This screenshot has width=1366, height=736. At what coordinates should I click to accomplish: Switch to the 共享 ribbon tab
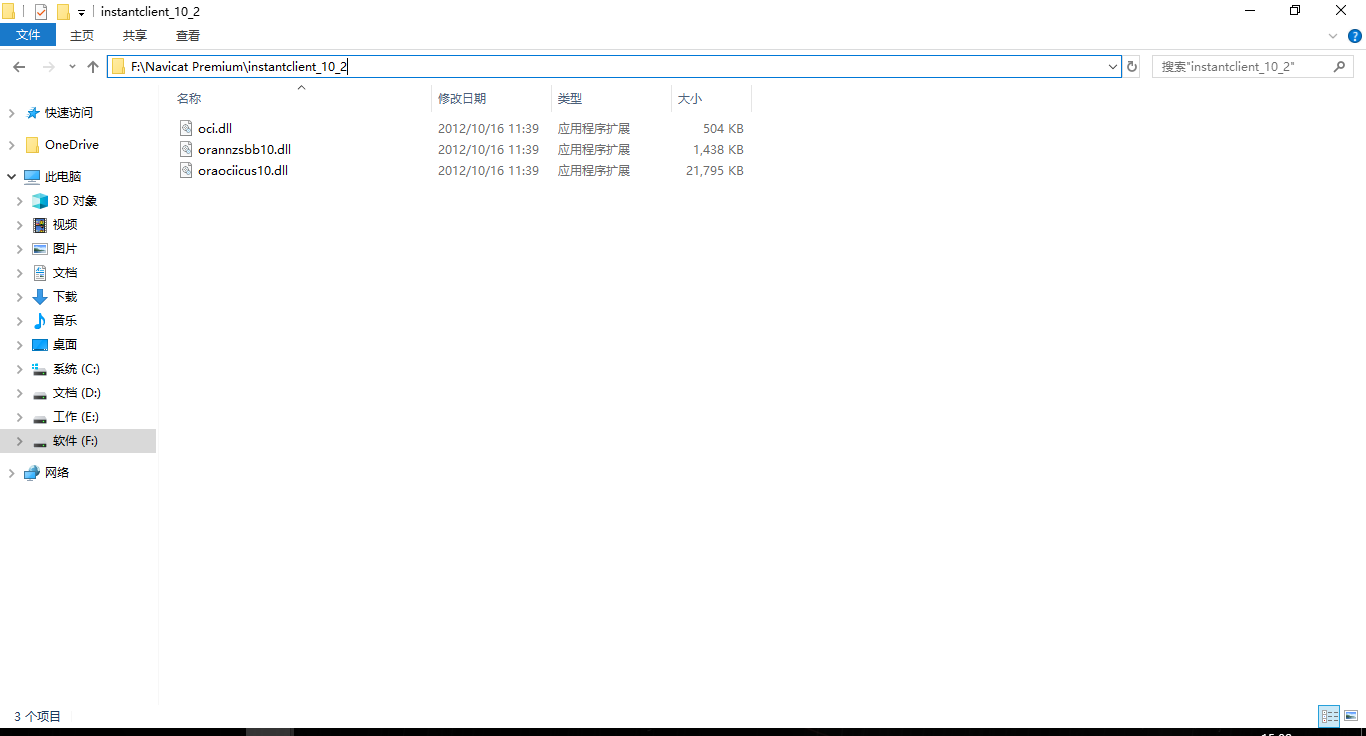click(x=135, y=35)
